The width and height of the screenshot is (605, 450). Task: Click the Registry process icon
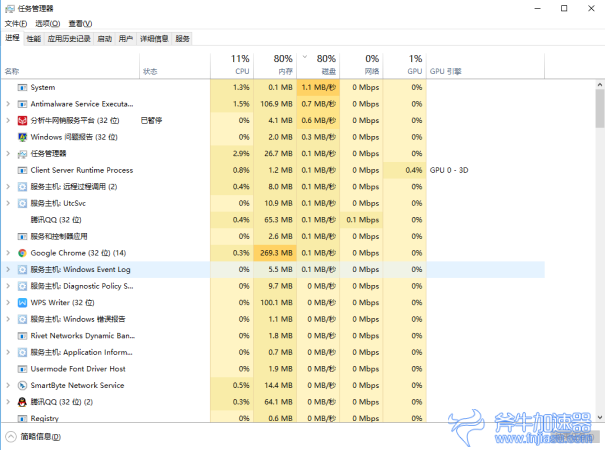22,418
